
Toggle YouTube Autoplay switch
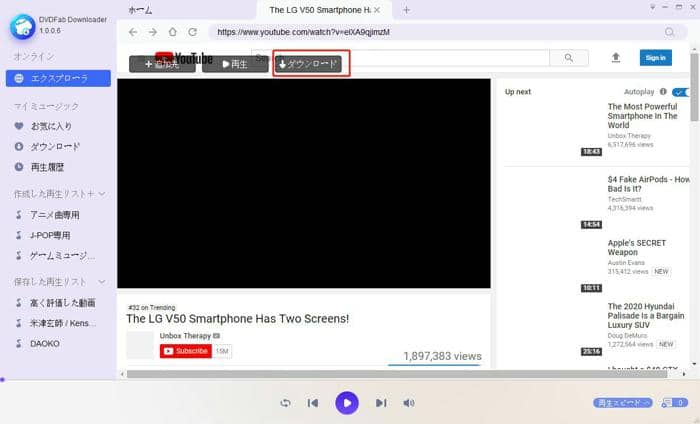pos(681,92)
